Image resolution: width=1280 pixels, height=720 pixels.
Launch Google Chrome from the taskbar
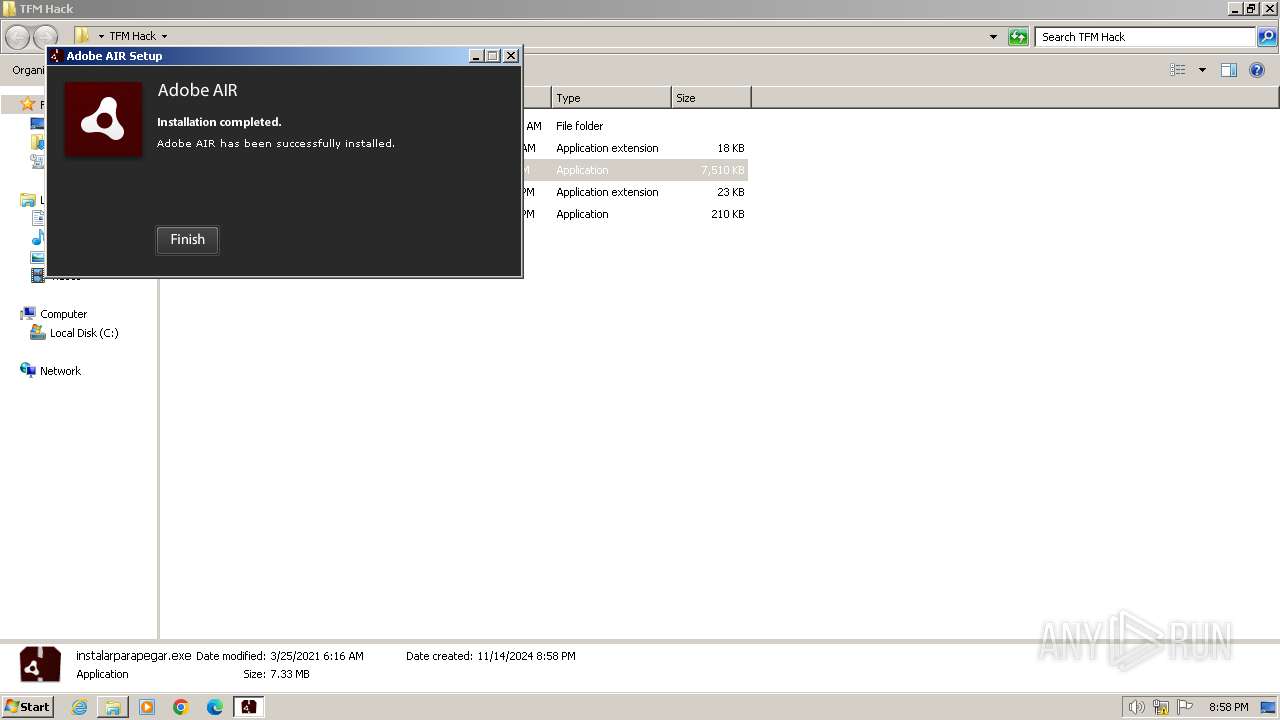click(x=181, y=707)
